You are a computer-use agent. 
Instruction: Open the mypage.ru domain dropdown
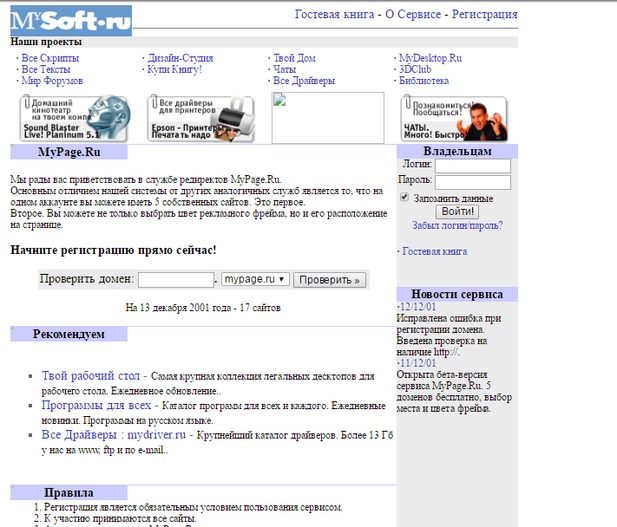(255, 279)
